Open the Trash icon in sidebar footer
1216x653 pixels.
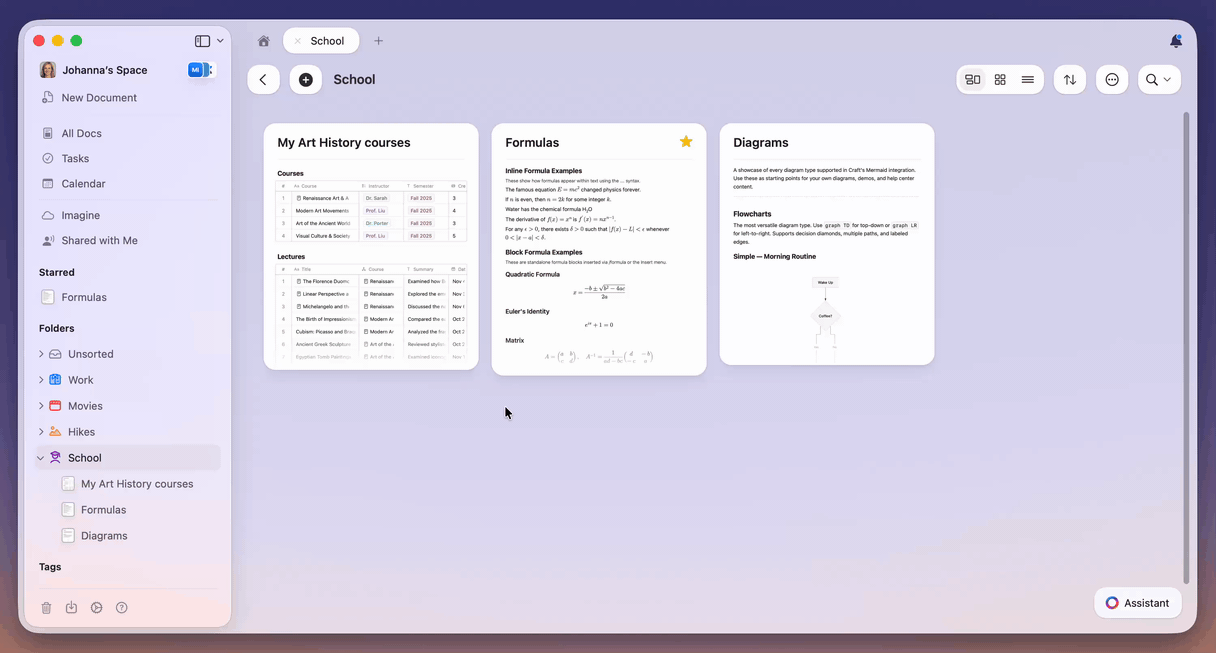pos(46,608)
